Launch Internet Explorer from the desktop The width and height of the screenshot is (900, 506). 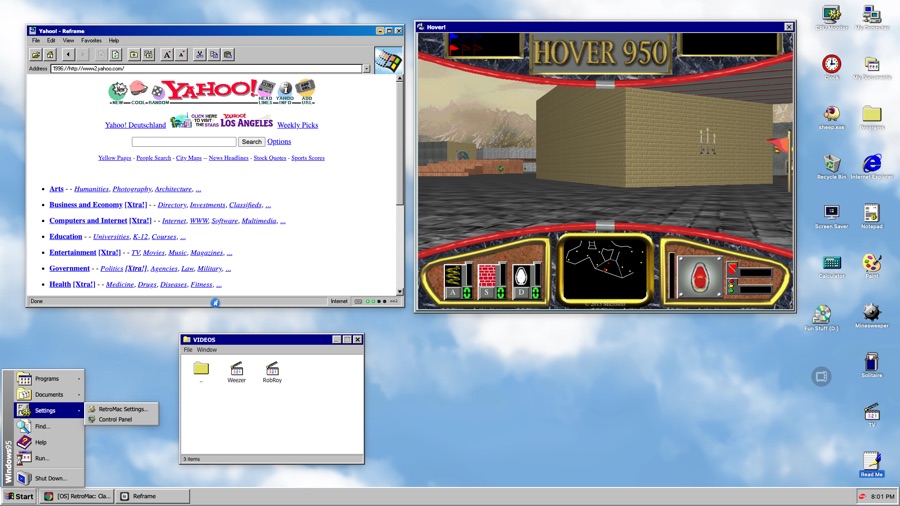(871, 166)
